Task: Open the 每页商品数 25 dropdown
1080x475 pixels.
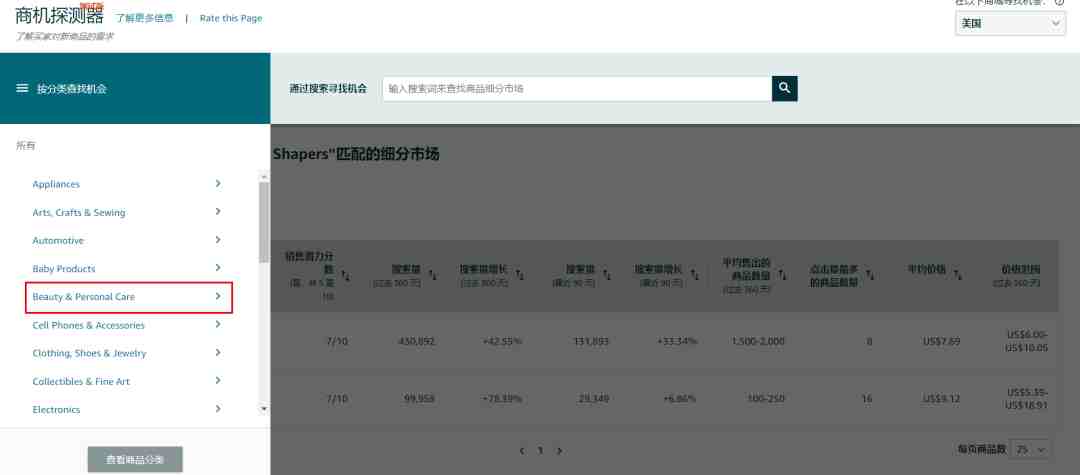Action: (x=1030, y=449)
